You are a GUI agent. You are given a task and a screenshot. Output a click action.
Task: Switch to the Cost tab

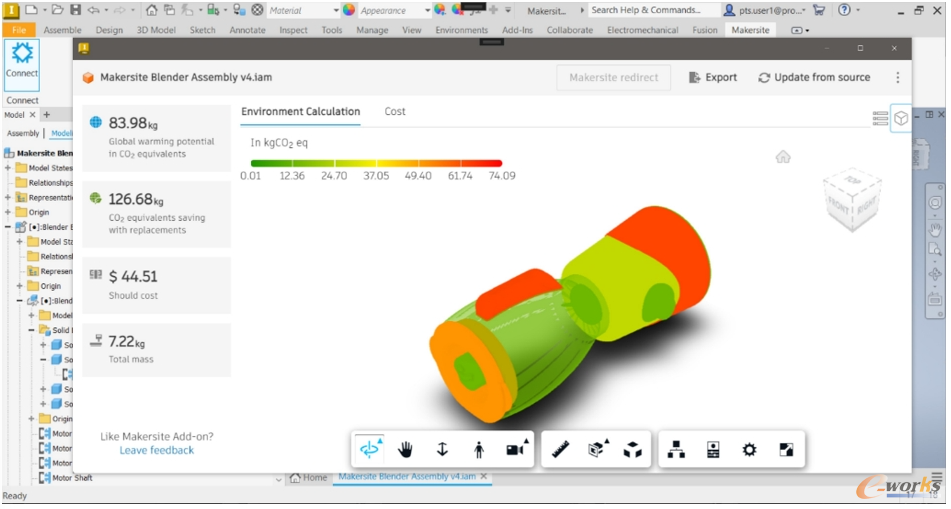(395, 112)
